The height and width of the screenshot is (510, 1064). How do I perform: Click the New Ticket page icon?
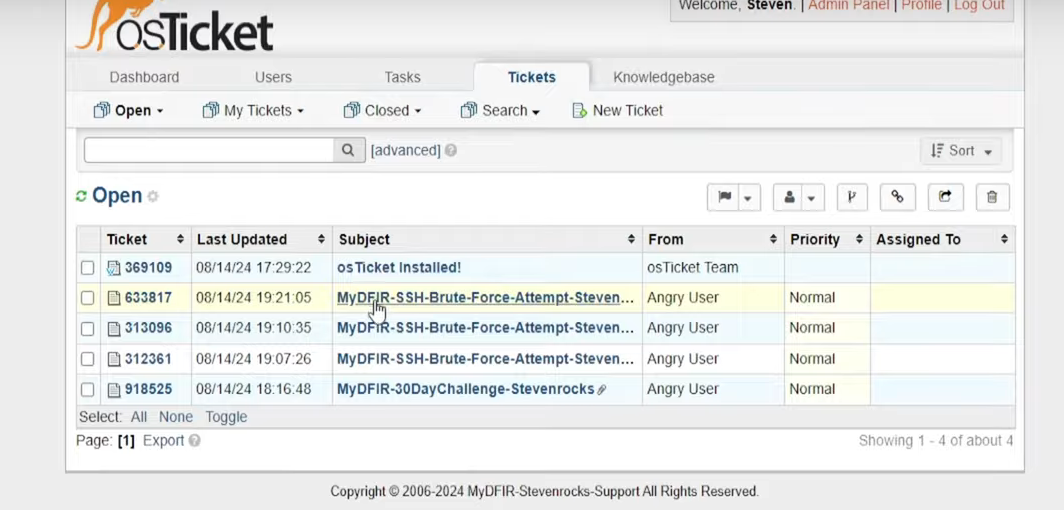coord(580,111)
